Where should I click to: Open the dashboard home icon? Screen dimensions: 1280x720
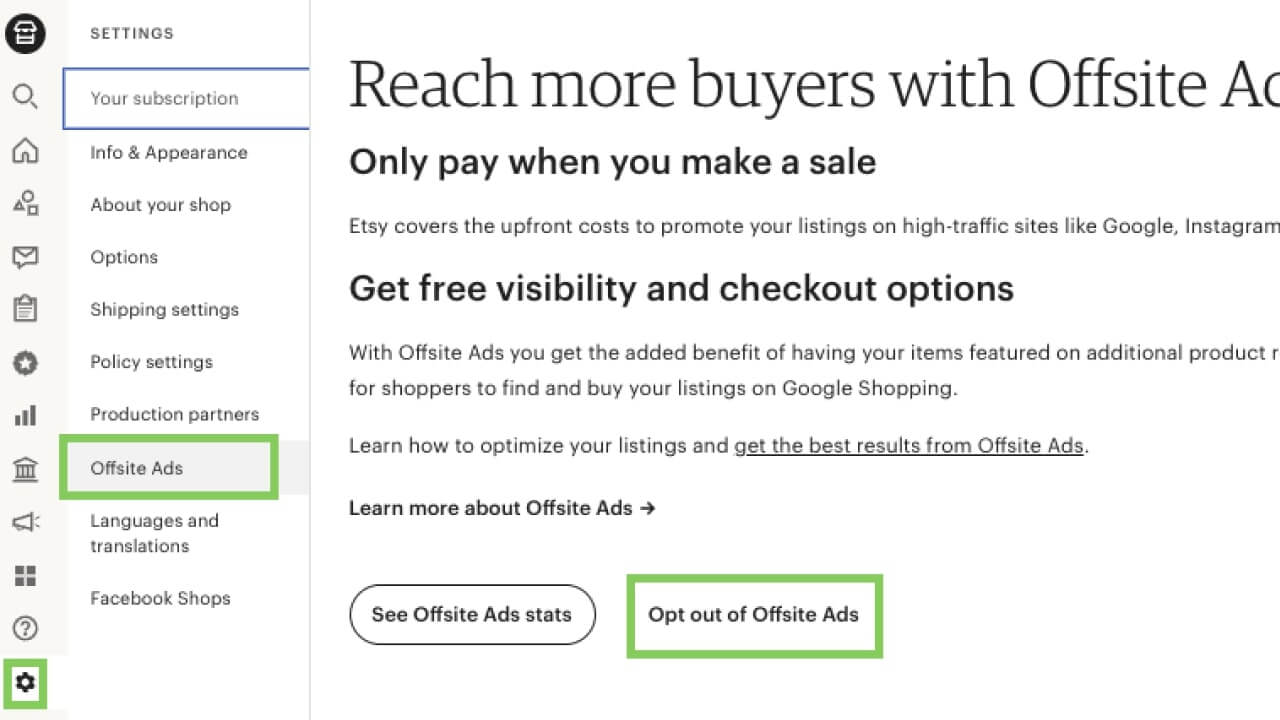25,149
